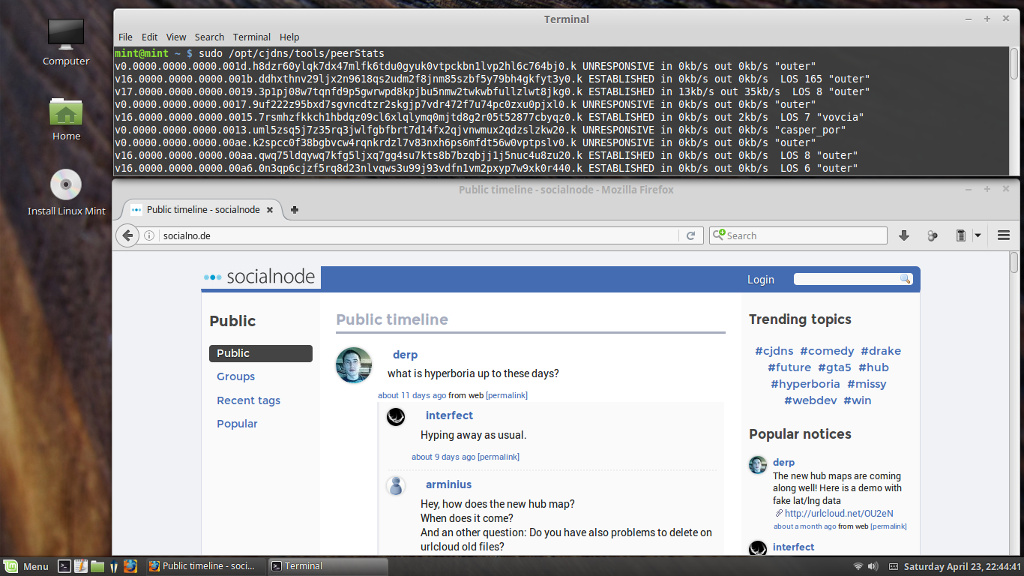Focus the socialnode site search field
Viewport: 1024px width, 576px height.
[846, 279]
